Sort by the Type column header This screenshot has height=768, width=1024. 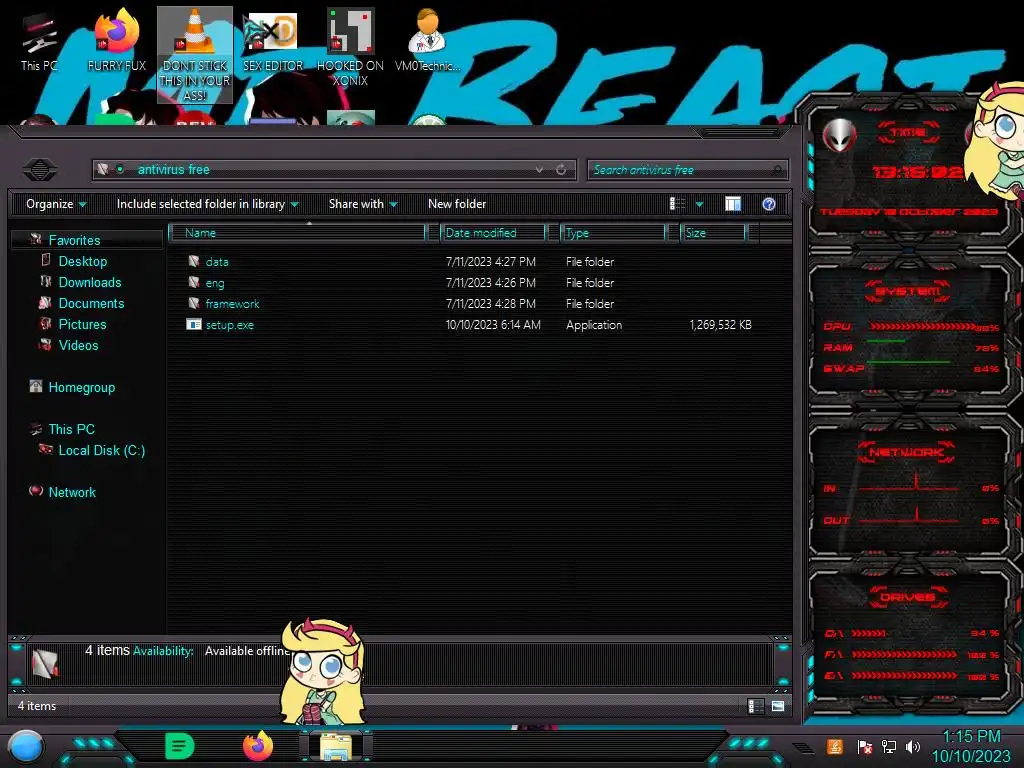click(613, 232)
